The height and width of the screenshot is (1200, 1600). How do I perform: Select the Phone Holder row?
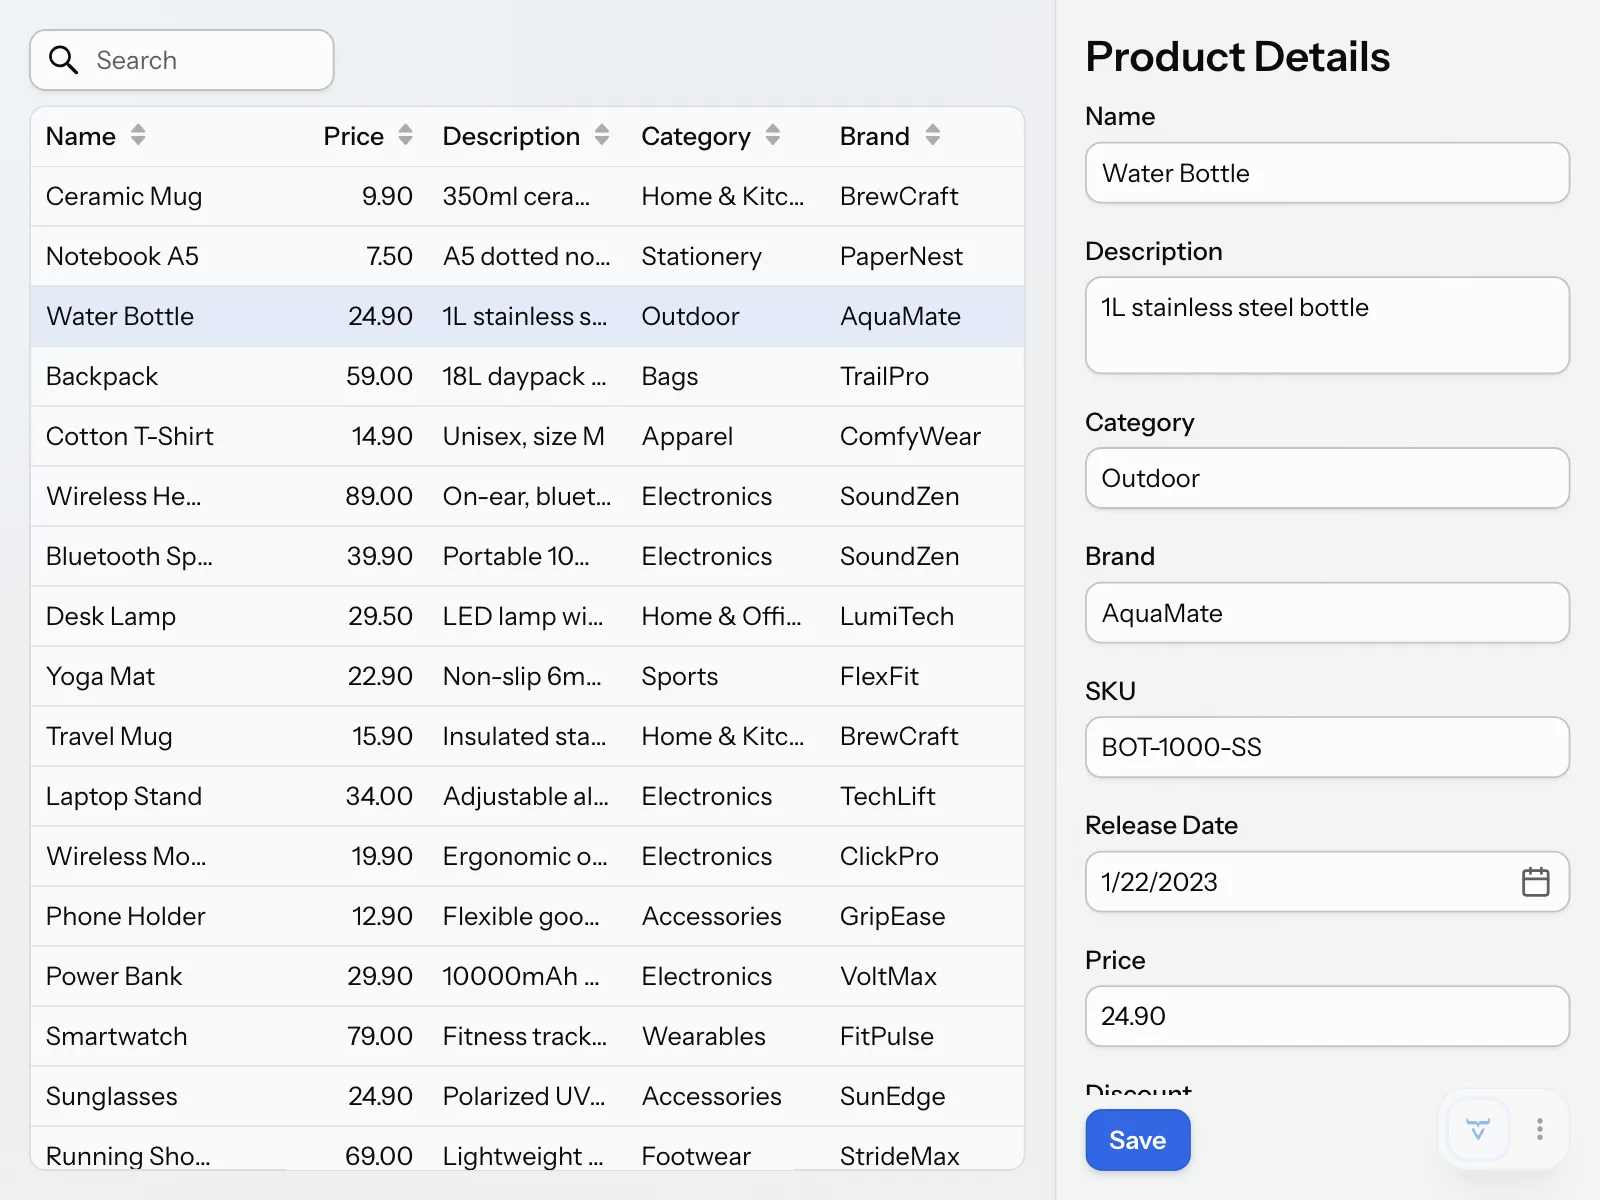tap(527, 916)
